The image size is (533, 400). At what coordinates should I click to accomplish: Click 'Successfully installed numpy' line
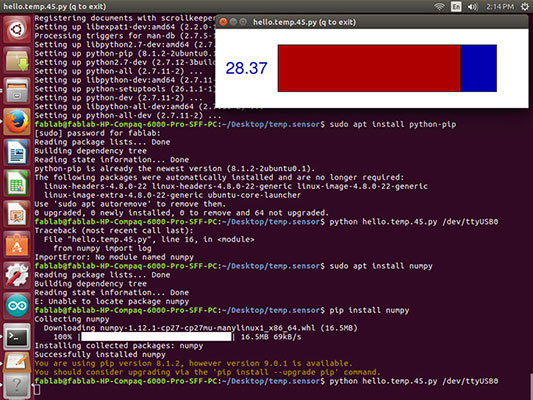click(100, 354)
